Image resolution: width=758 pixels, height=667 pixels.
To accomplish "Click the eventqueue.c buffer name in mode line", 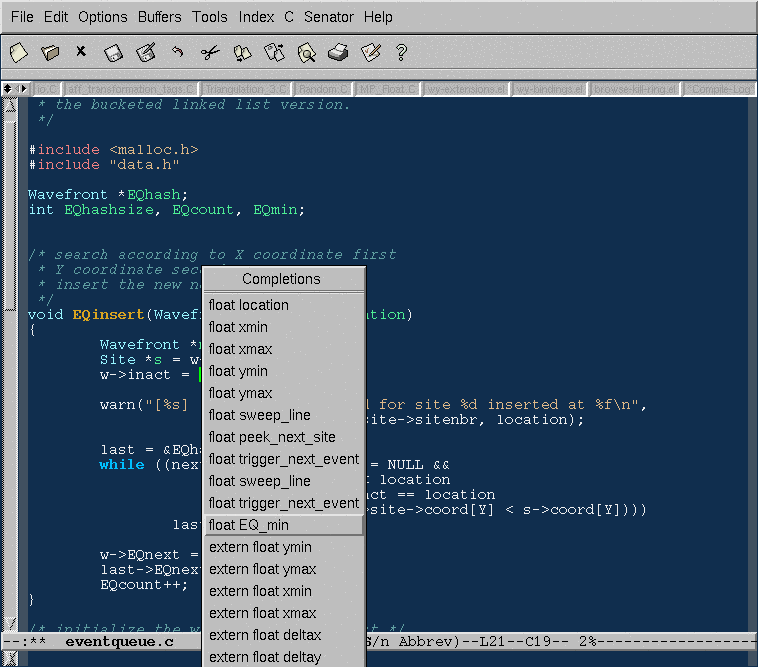I will [119, 641].
